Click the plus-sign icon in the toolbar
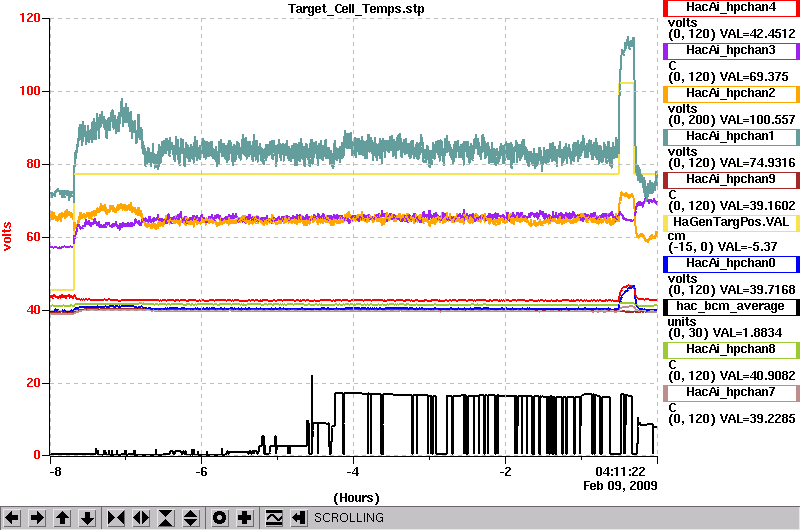This screenshot has height=530, width=800. tap(245, 518)
